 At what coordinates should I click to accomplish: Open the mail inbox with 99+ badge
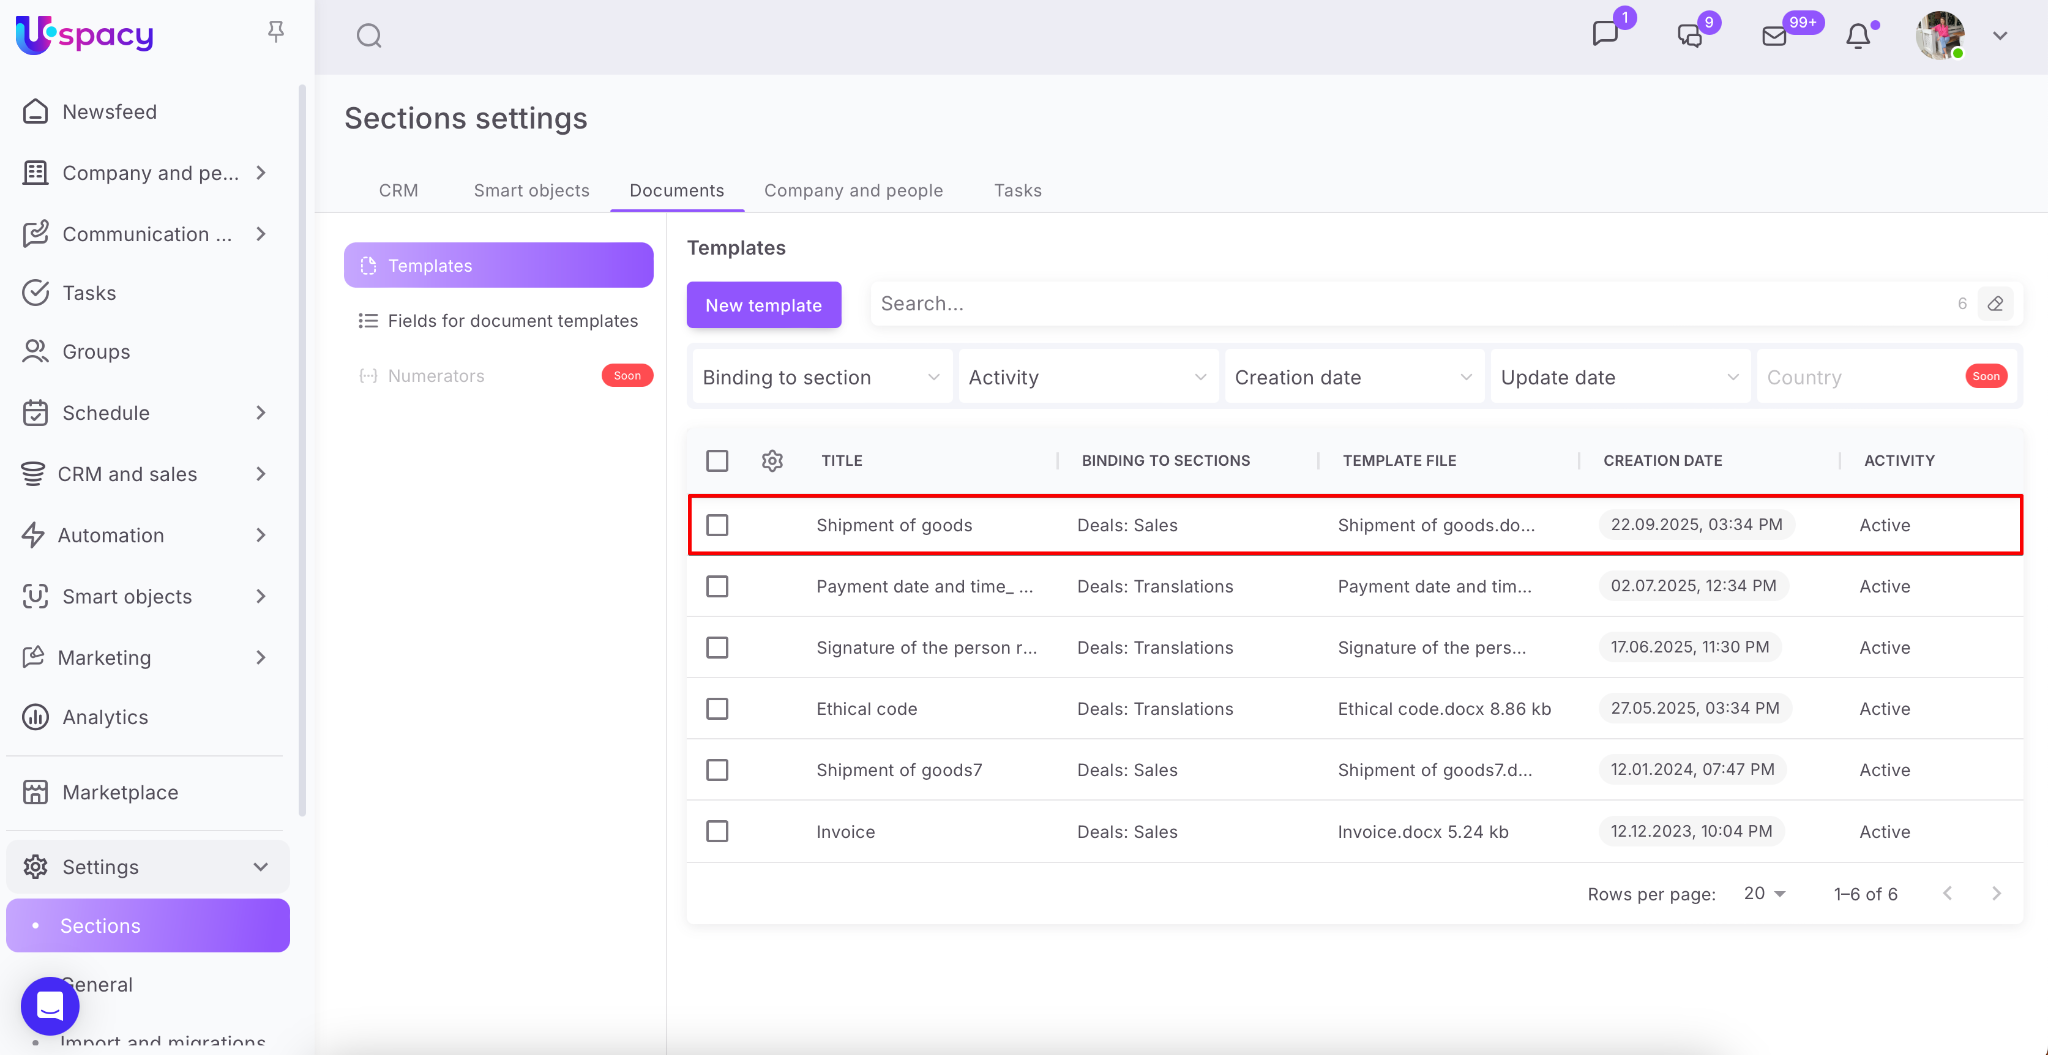1774,36
